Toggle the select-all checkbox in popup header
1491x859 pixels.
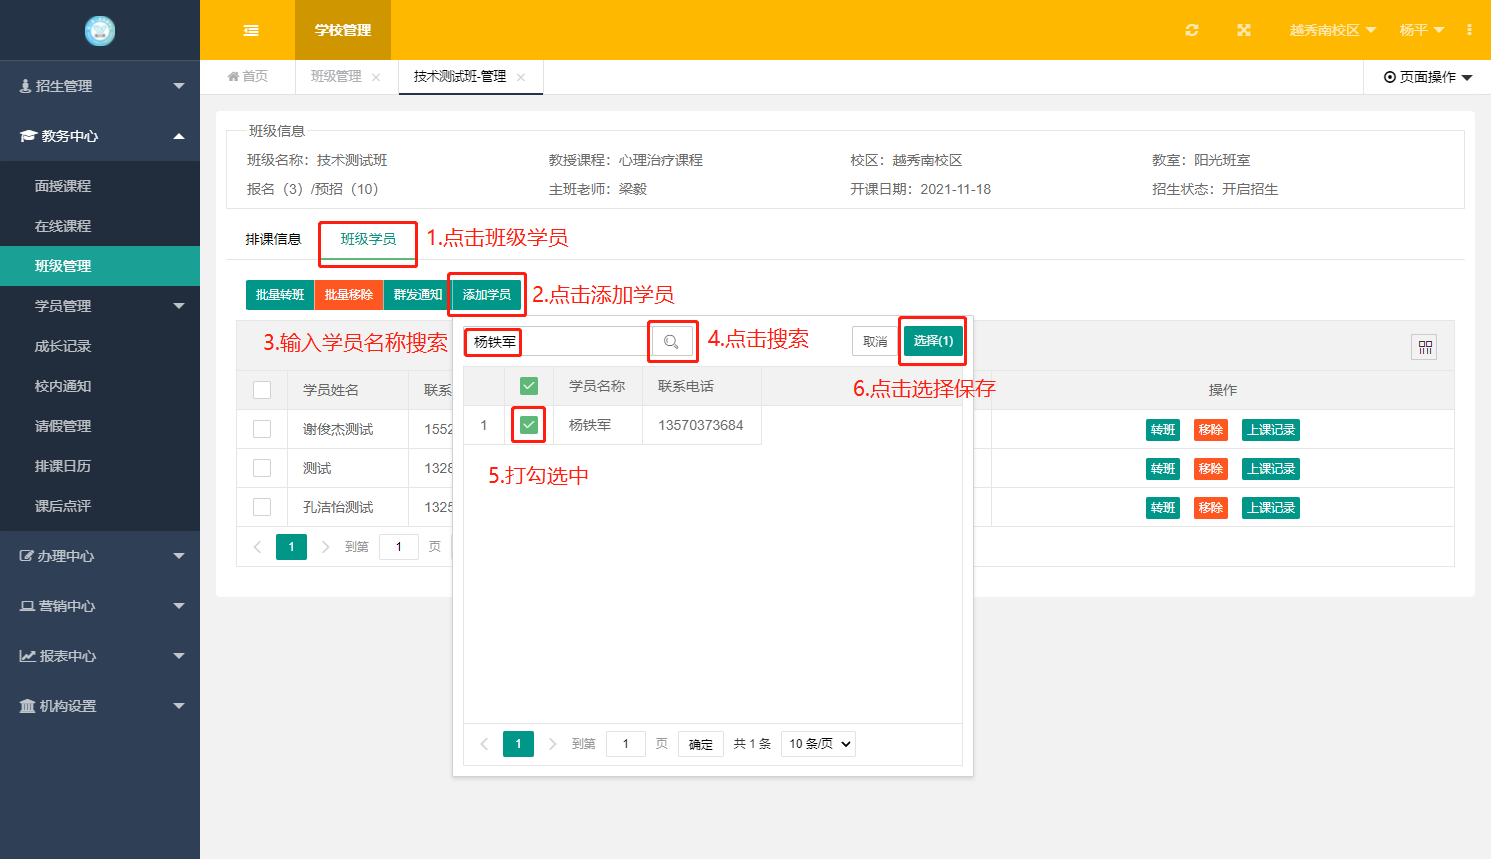(529, 386)
